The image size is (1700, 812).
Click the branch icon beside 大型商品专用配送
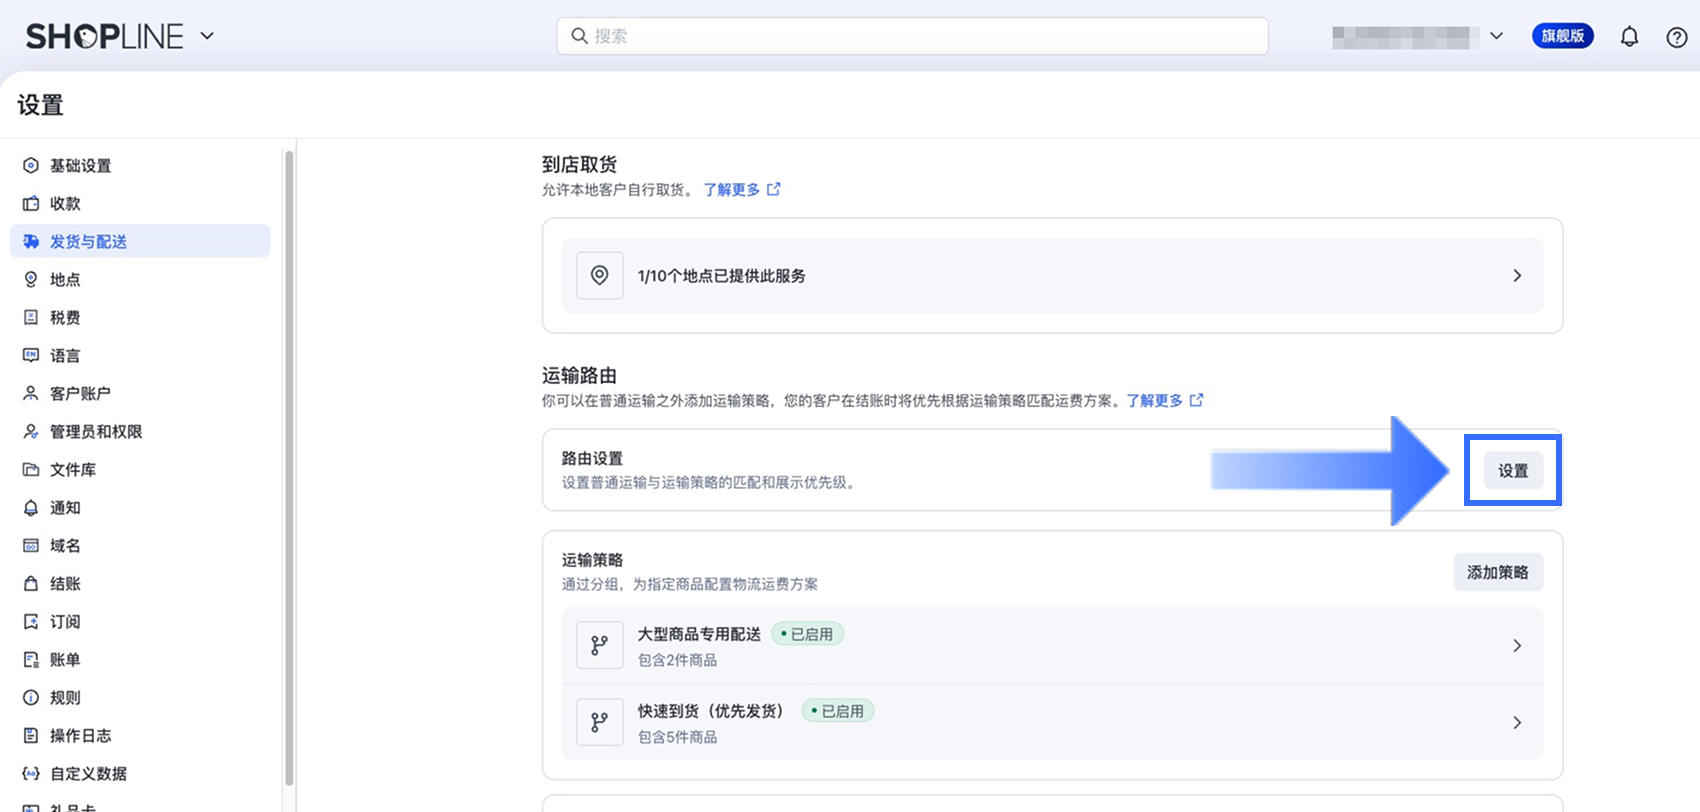click(x=599, y=646)
